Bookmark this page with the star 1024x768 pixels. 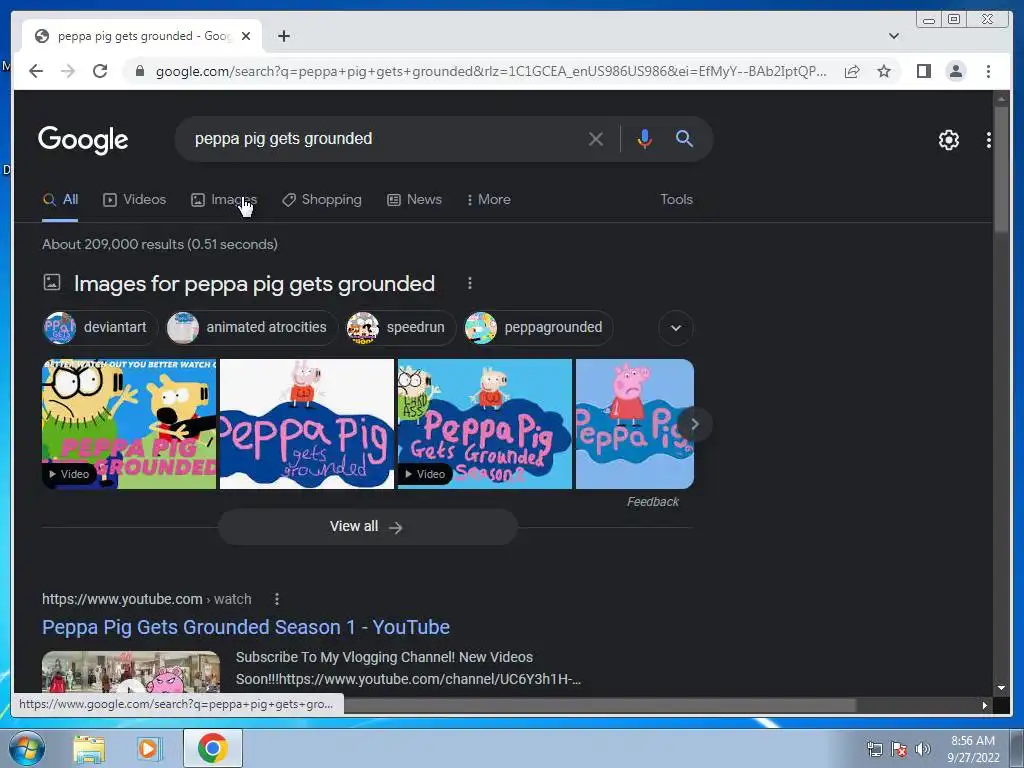click(x=884, y=71)
